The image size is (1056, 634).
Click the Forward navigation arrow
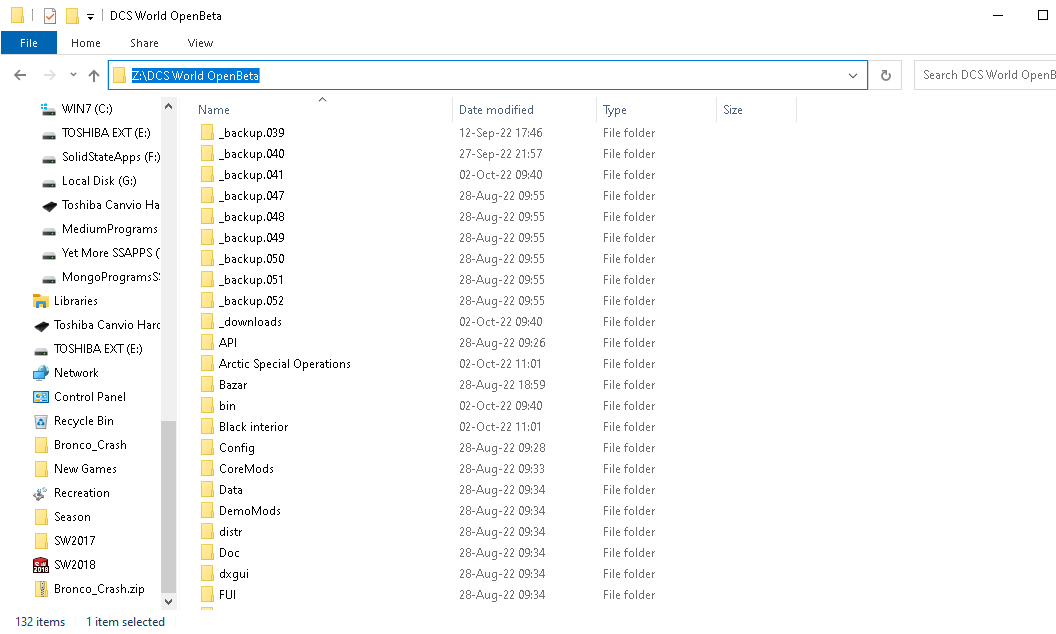(49, 75)
